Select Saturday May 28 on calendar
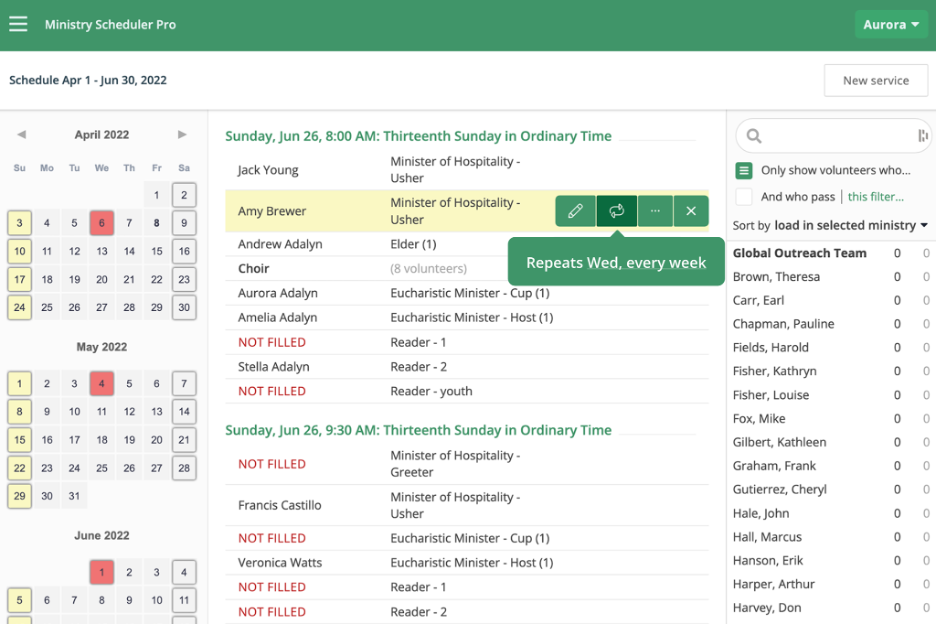The width and height of the screenshot is (936, 624). point(184,468)
